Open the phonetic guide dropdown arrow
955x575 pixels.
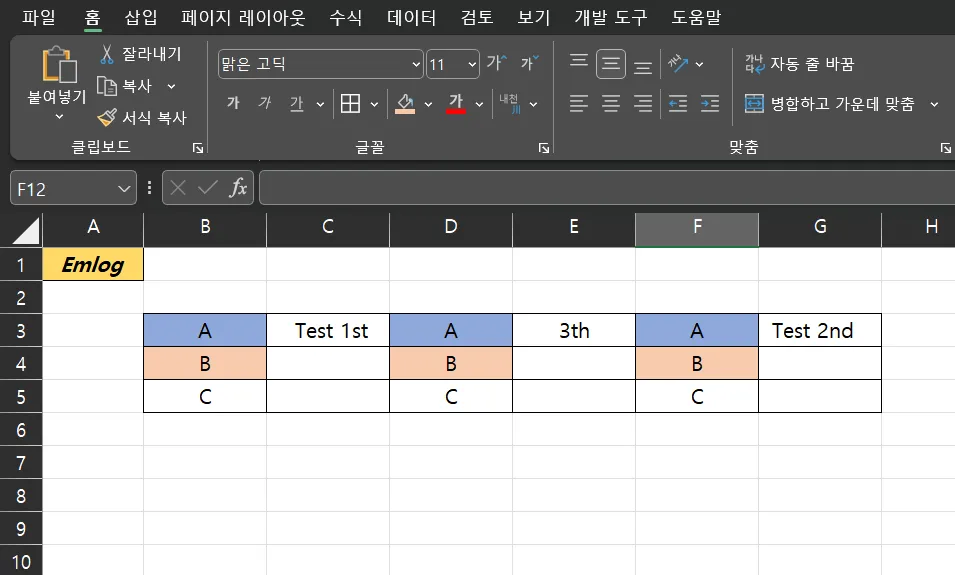click(534, 104)
